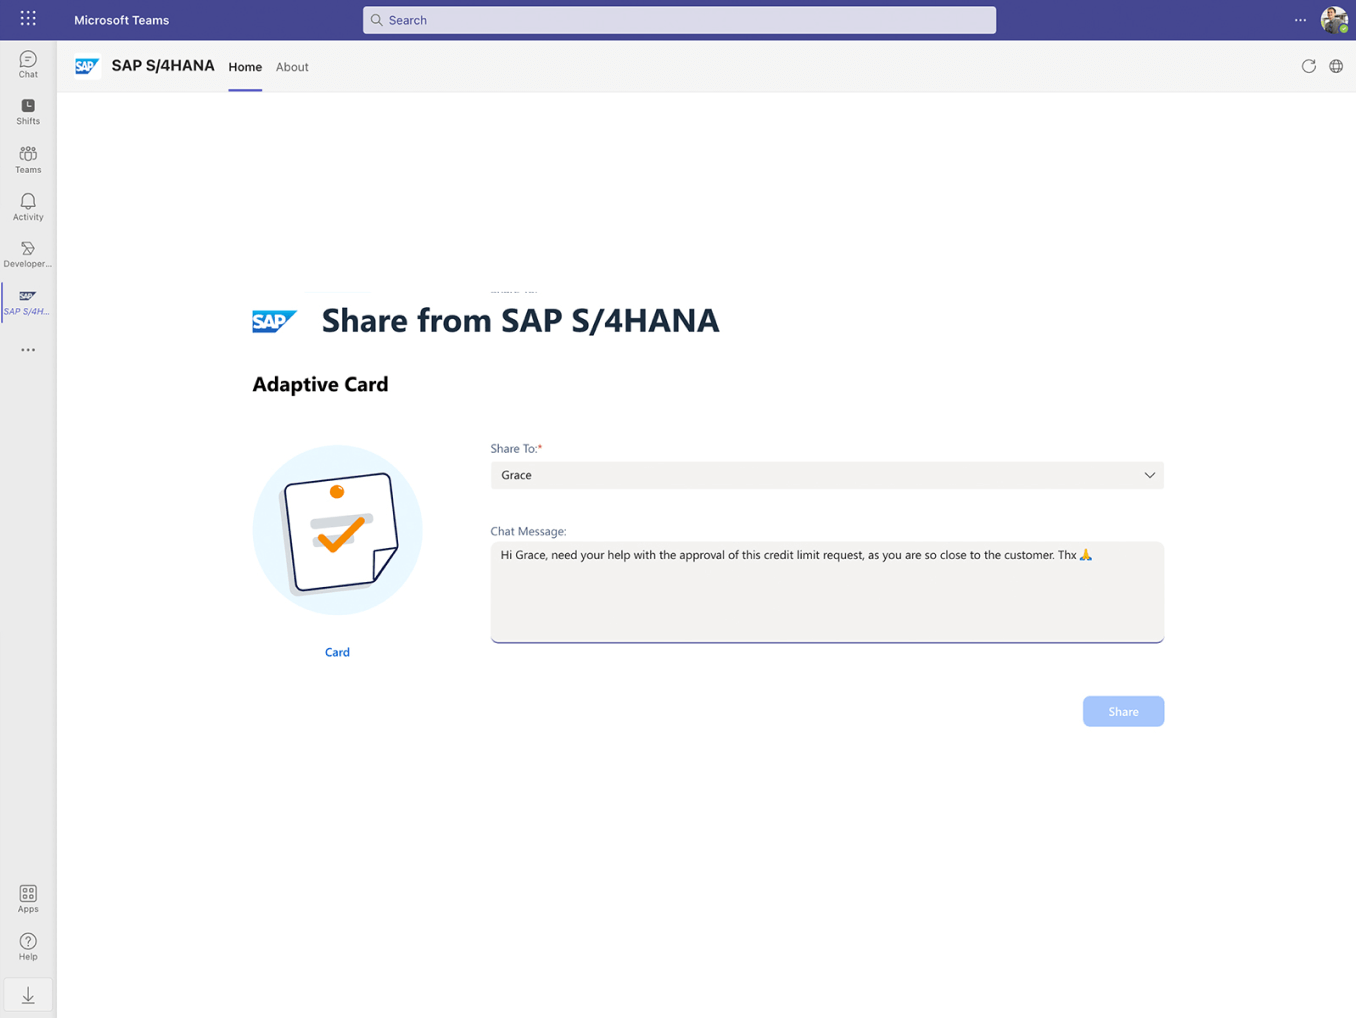
Task: Go to Teams in the sidebar
Action: pos(28,160)
